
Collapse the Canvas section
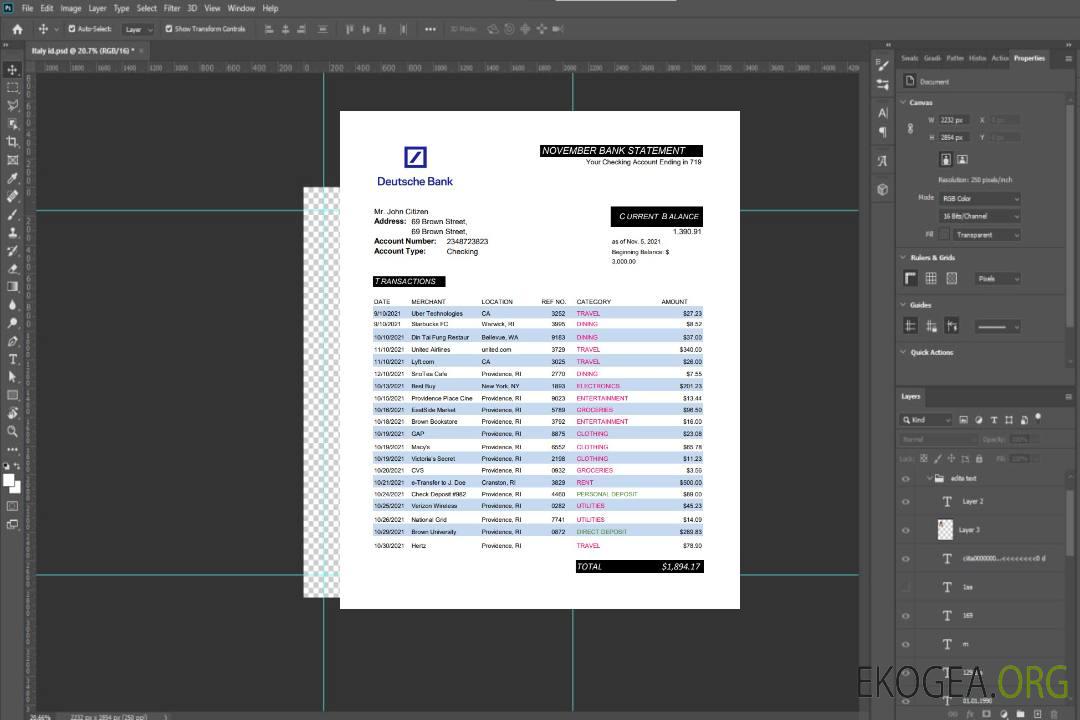903,102
